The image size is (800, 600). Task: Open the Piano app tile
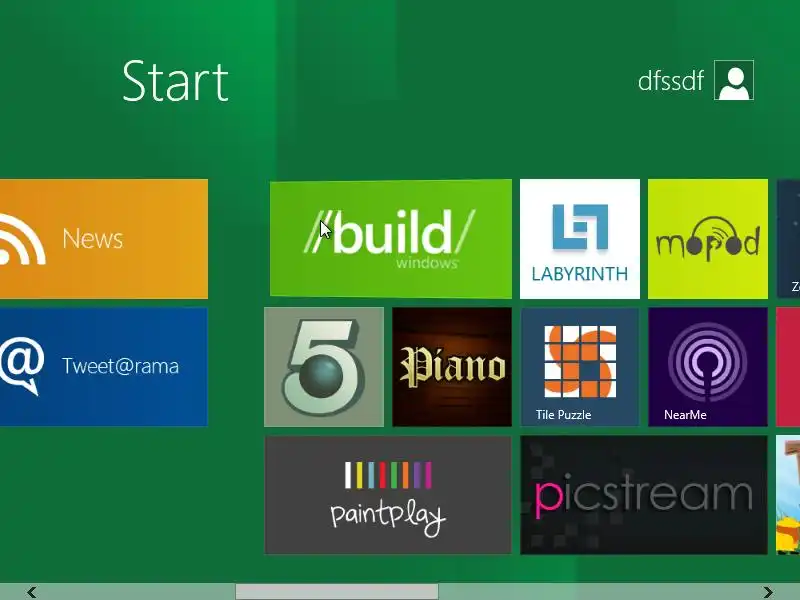[x=452, y=367]
